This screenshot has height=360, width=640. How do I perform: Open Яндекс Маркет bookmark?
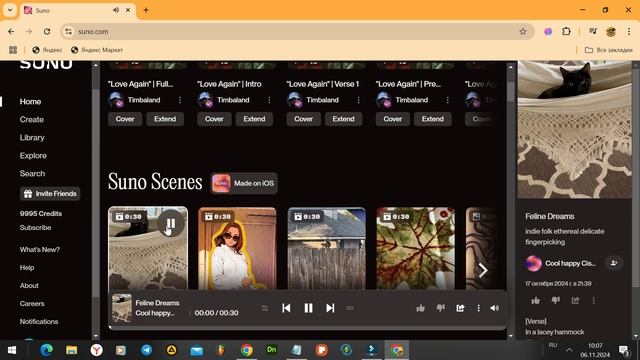click(97, 50)
